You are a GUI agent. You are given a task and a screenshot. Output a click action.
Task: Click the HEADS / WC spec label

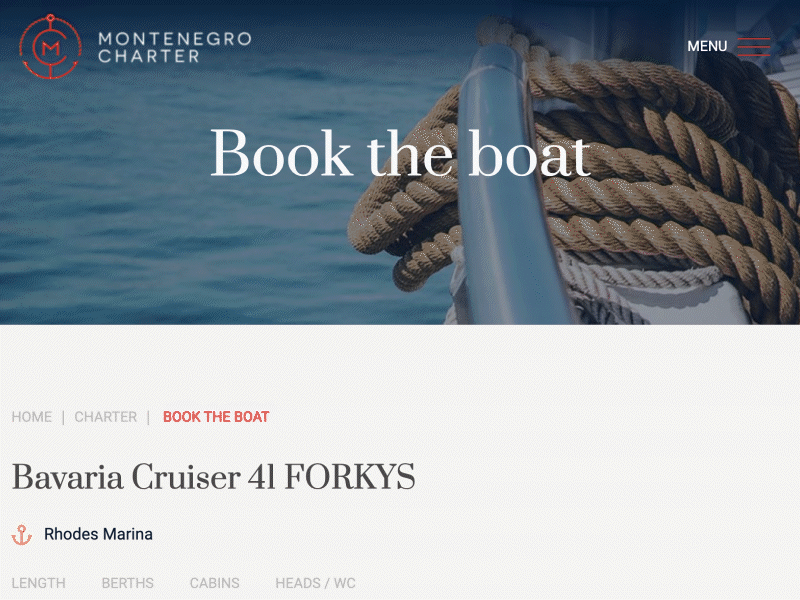(x=315, y=583)
